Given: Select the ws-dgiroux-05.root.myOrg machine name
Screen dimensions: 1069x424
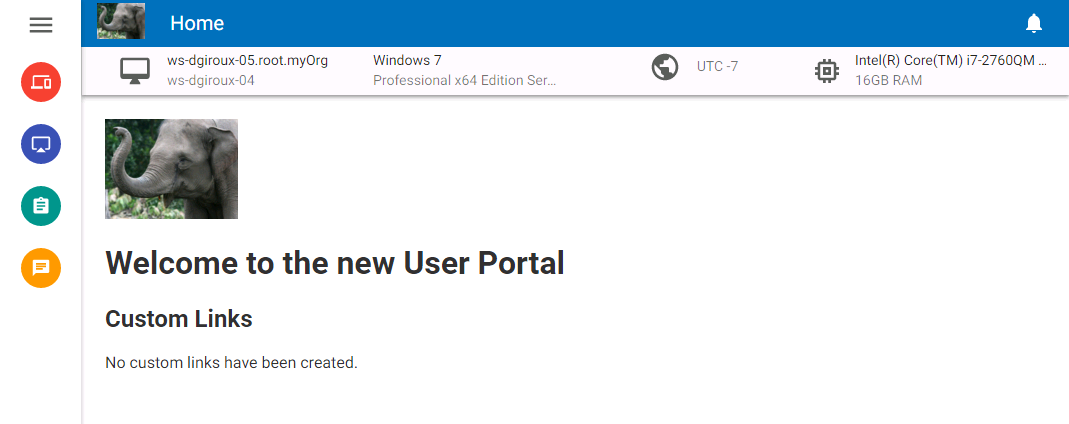Looking at the screenshot, I should click(247, 60).
